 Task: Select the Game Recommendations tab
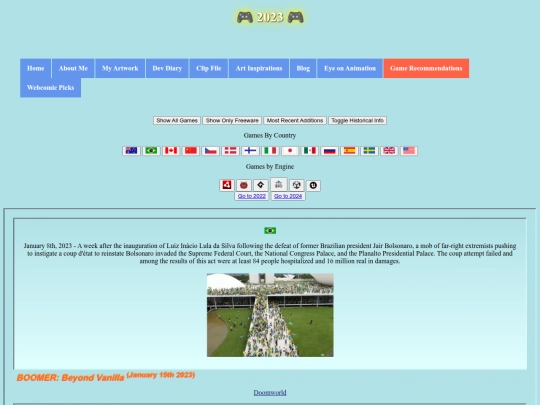[426, 68]
